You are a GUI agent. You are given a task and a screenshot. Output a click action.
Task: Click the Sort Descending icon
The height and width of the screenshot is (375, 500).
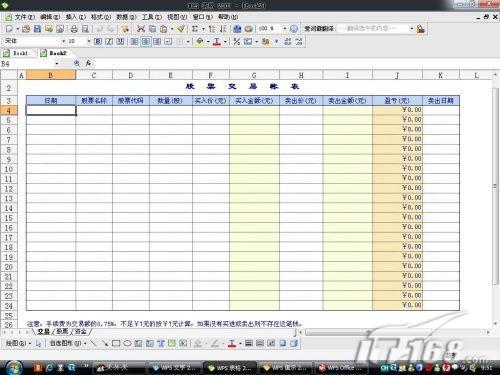(223, 29)
